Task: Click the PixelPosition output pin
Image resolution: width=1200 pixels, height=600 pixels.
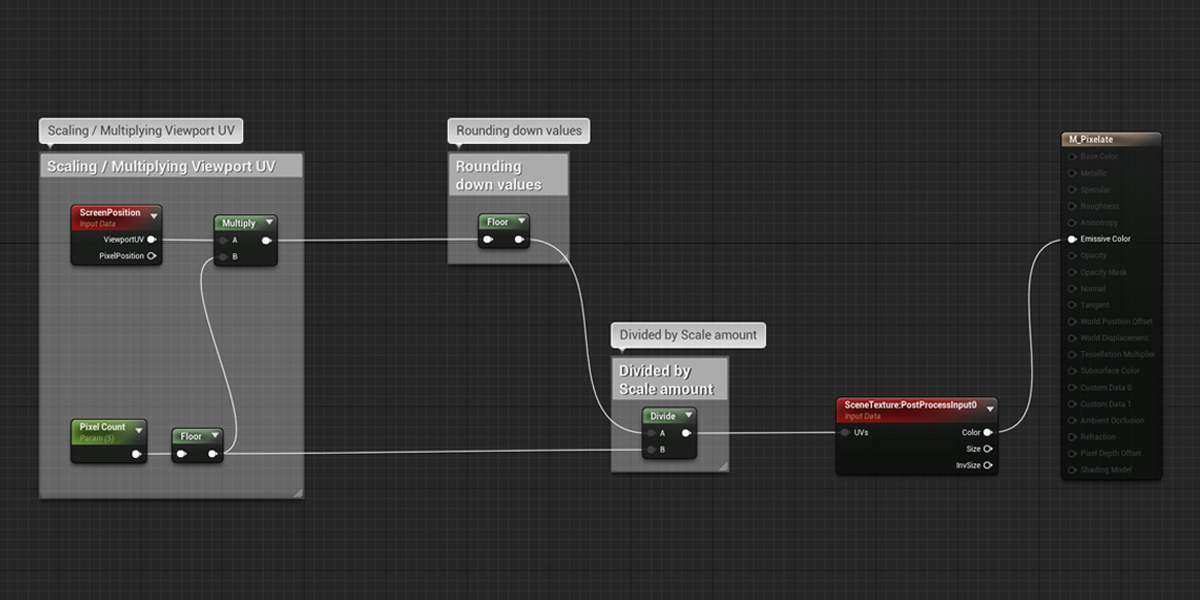Action: click(152, 256)
